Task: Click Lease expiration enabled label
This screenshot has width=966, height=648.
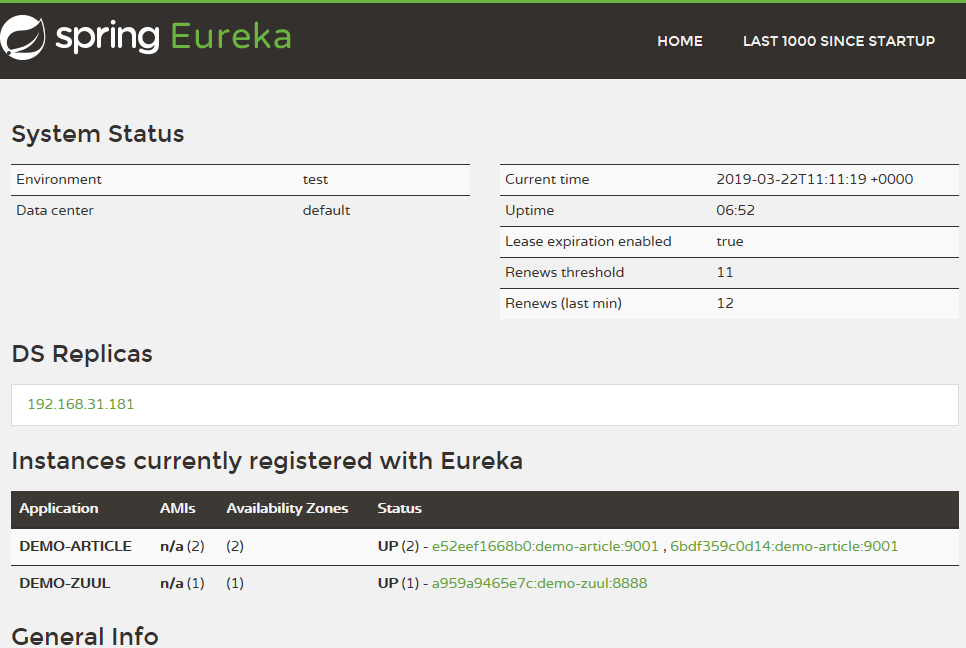Action: [x=588, y=241]
